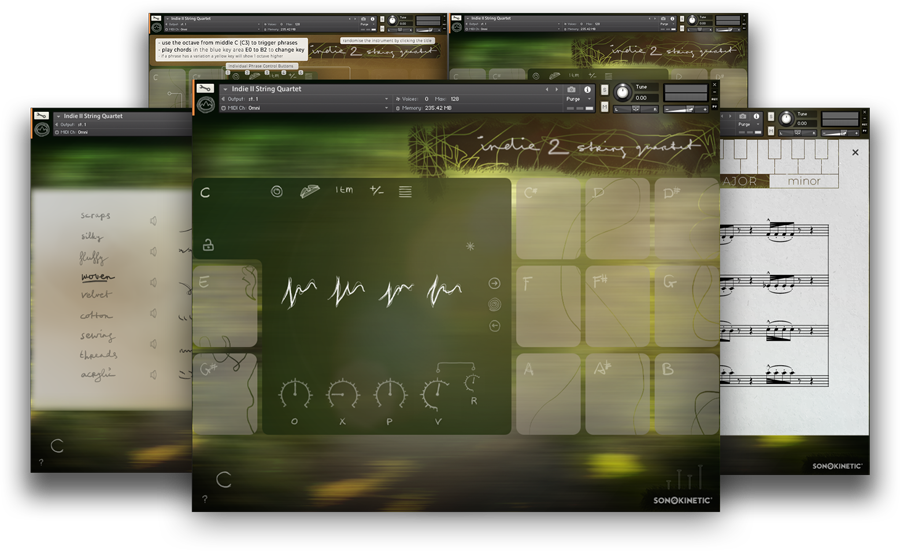Take a snapshot with the camera icon in front window
Image resolution: width=900 pixels, height=551 pixels.
[571, 90]
